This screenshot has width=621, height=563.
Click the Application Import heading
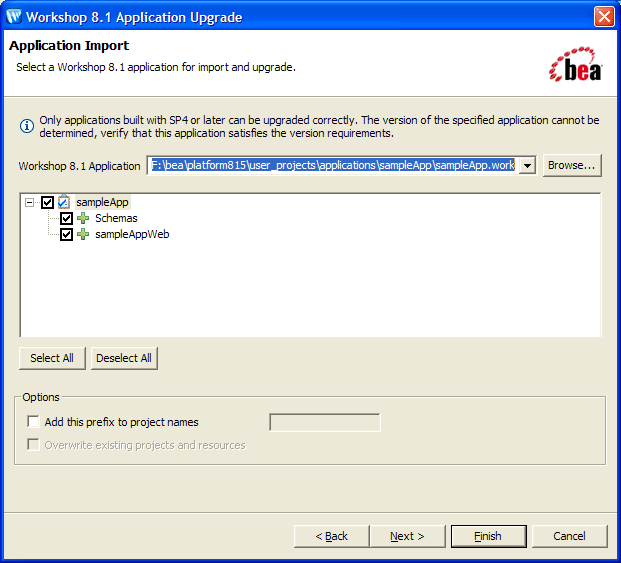[69, 46]
